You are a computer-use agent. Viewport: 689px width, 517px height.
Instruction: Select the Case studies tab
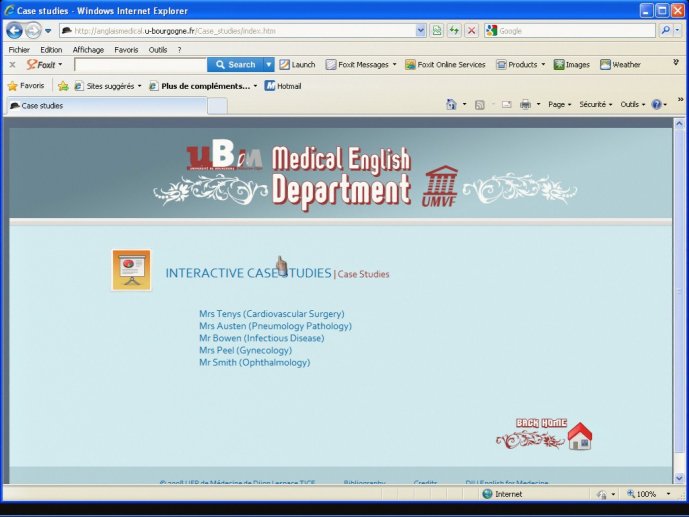pos(105,106)
